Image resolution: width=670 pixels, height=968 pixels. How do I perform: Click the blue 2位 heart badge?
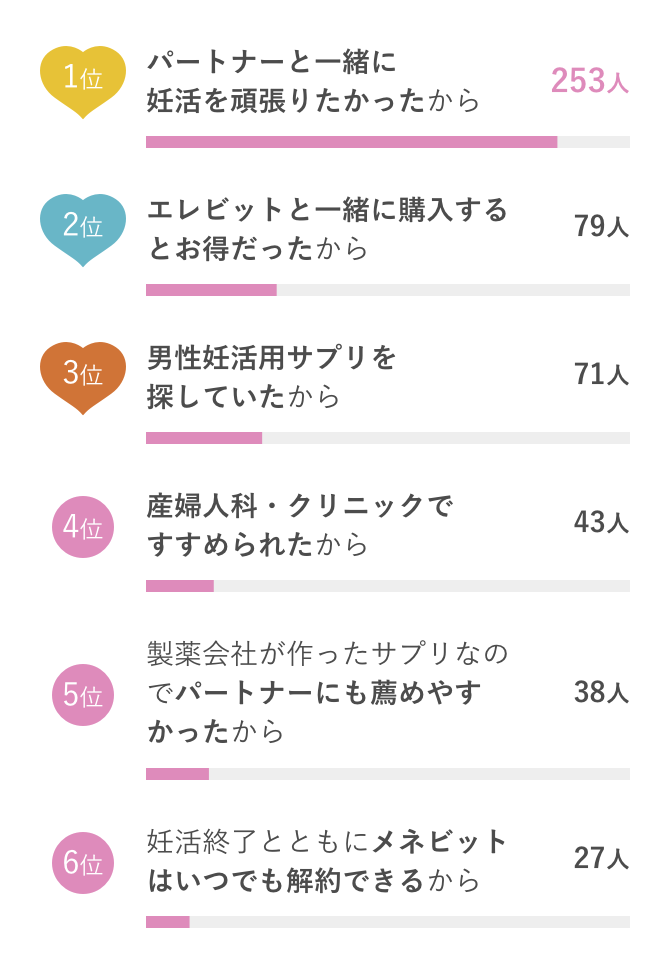point(83,230)
